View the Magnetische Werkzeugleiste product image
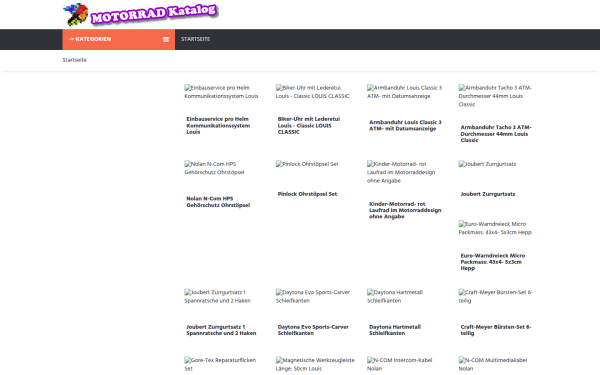Image resolution: width=600 pixels, height=375 pixels. click(x=315, y=364)
